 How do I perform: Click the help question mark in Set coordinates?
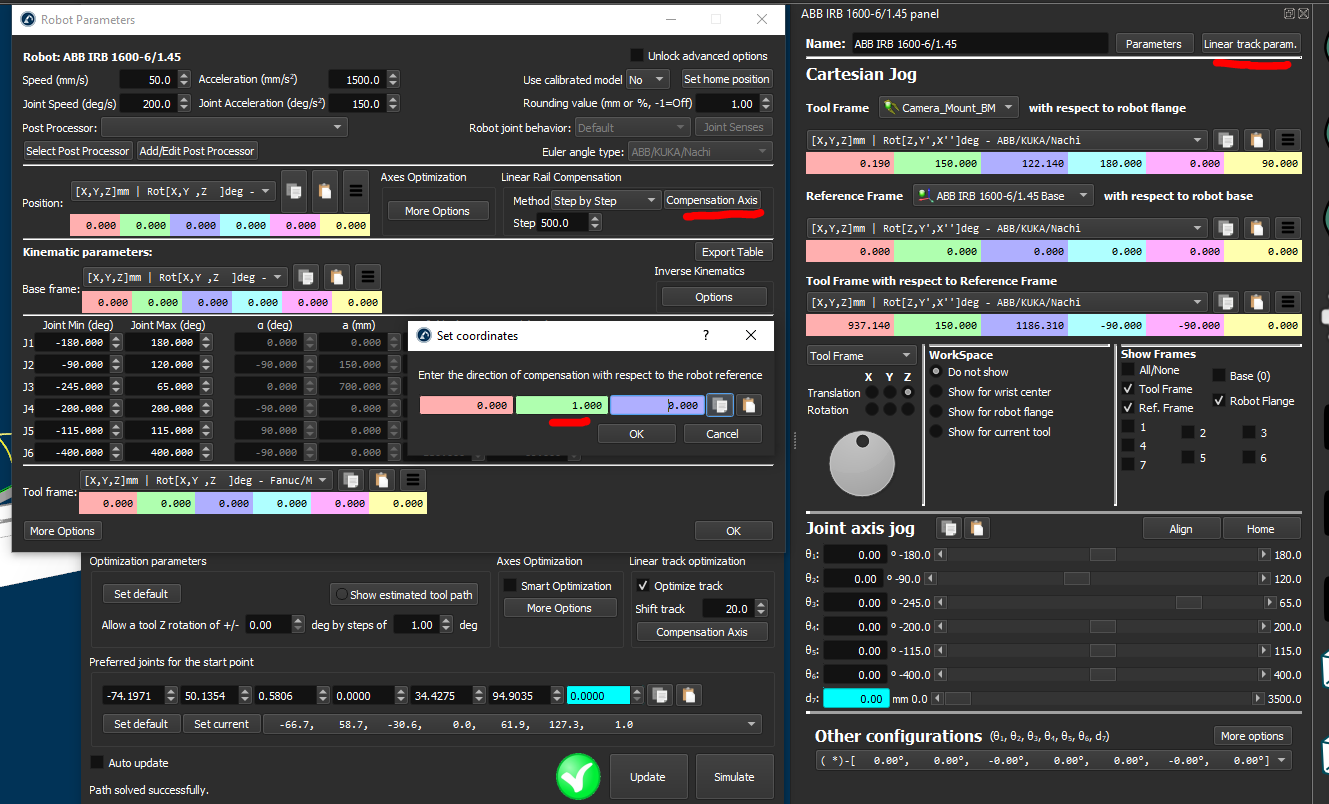click(x=706, y=336)
